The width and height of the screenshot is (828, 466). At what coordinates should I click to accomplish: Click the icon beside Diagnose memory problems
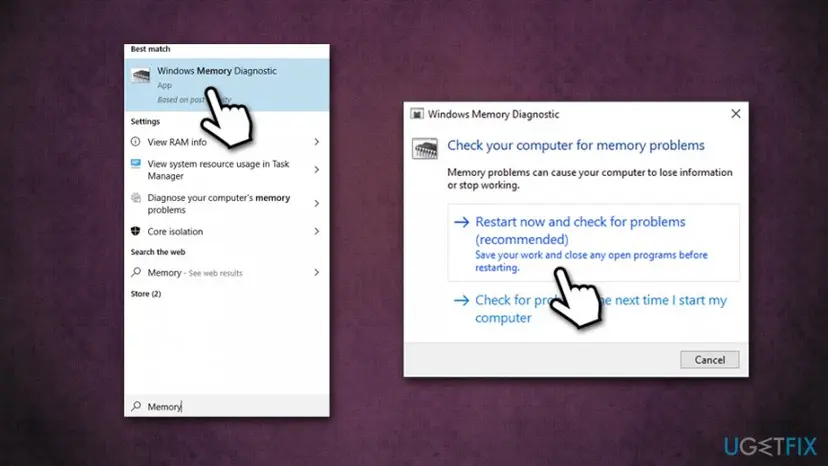136,198
